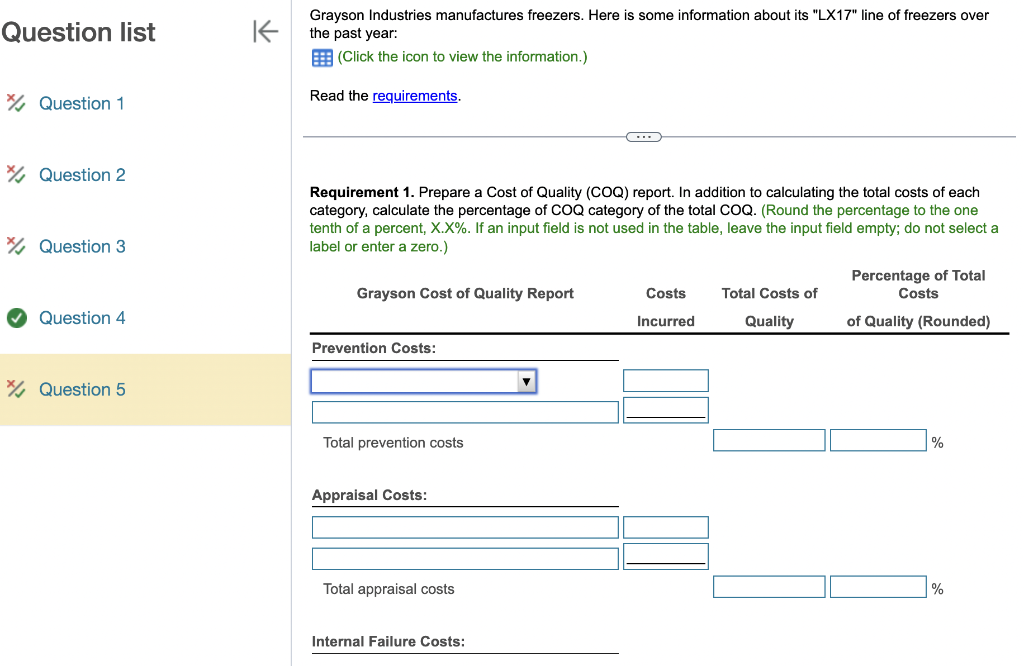Open Question 1 from the list

pos(82,103)
